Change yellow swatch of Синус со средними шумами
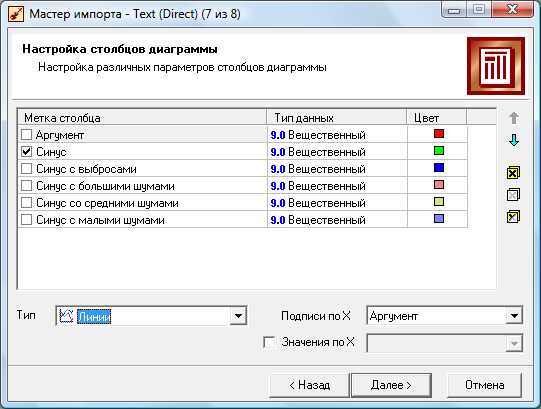 point(439,201)
